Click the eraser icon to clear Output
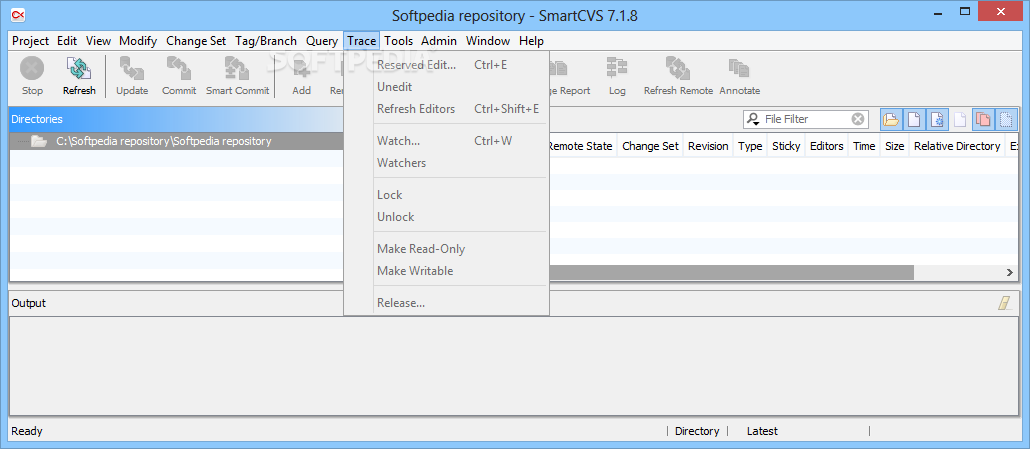1030x449 pixels. point(1004,303)
